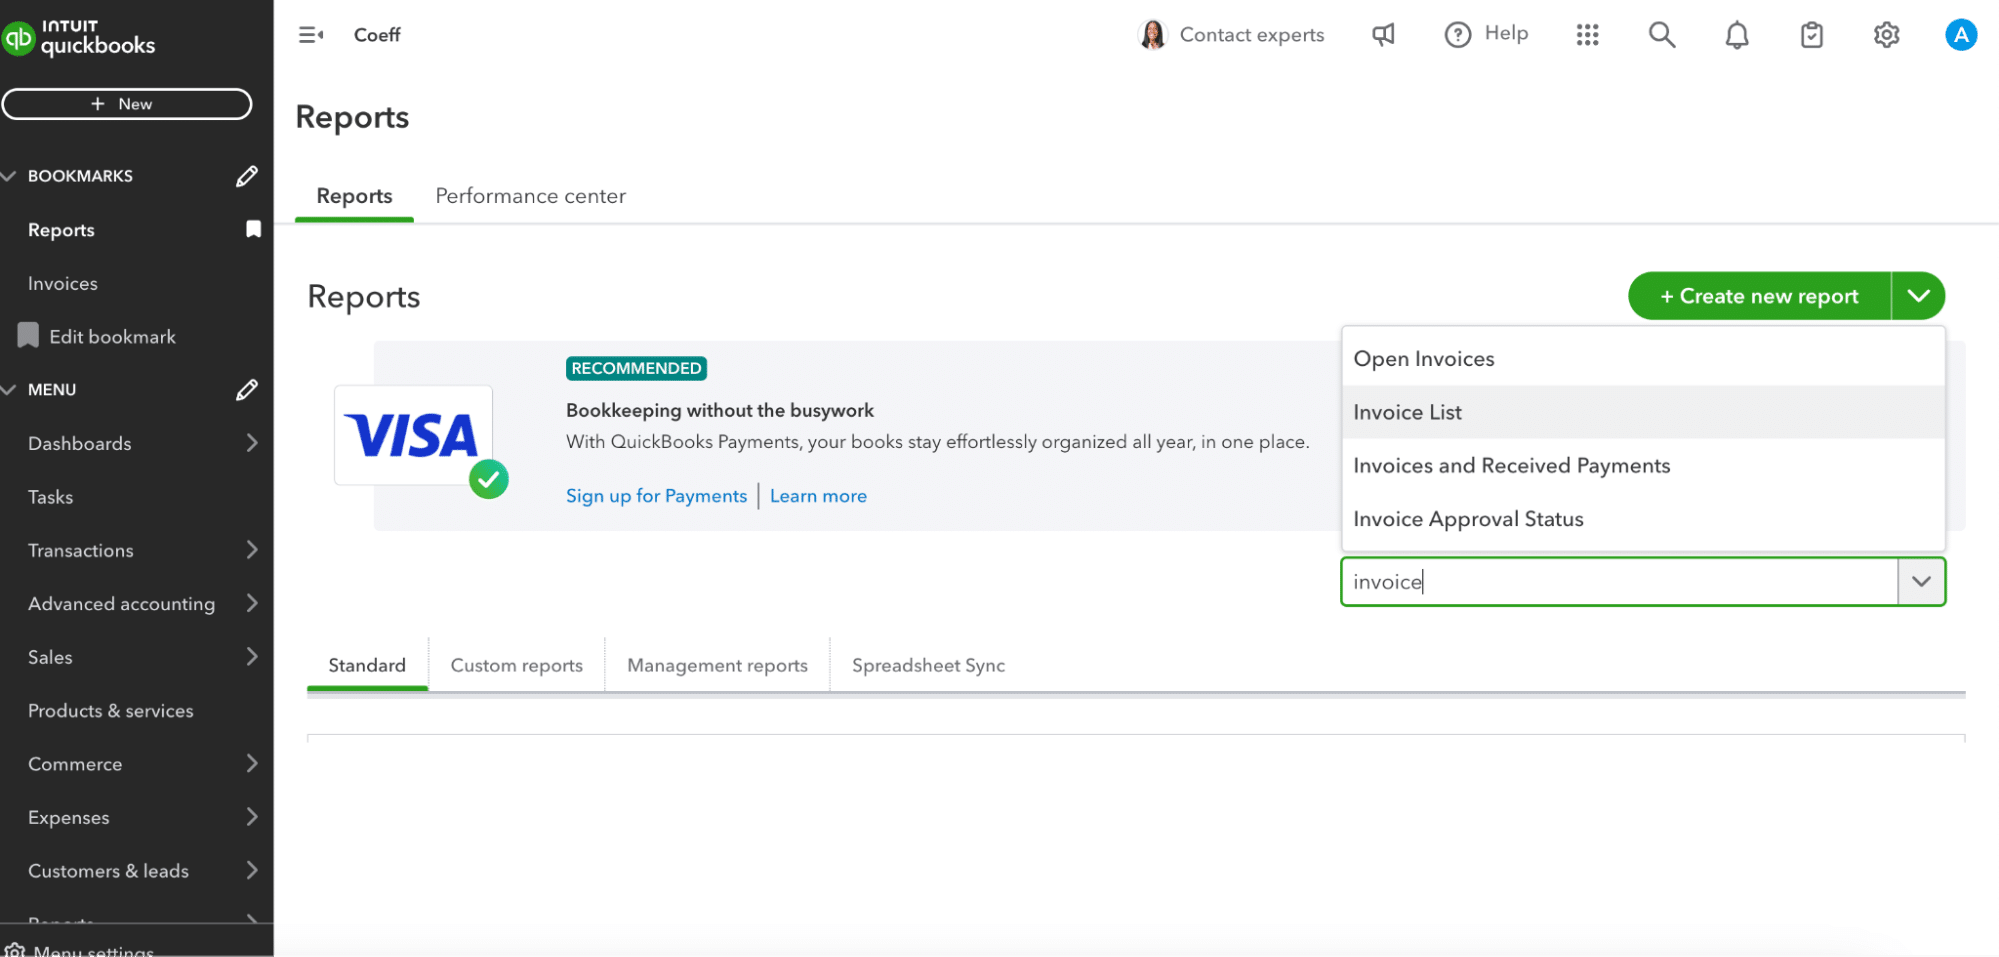
Task: Switch to the Performance center tab
Action: click(x=531, y=196)
